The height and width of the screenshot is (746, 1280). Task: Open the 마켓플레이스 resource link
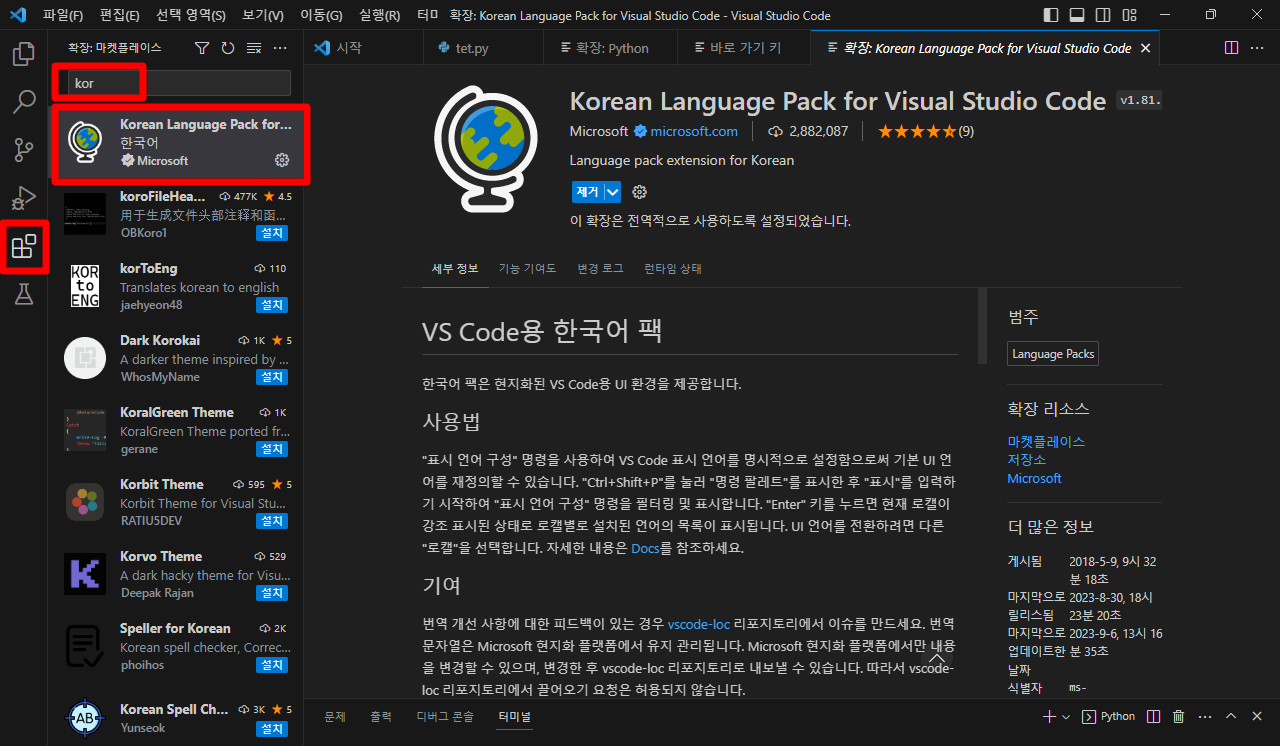[1046, 441]
